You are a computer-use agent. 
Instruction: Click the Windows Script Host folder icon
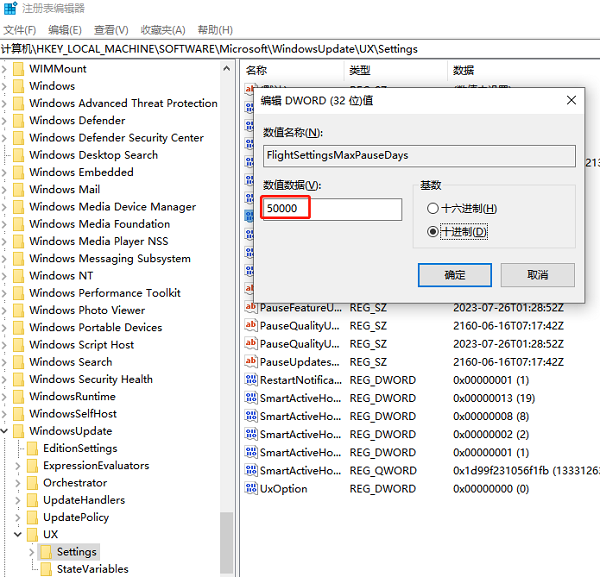click(18, 345)
